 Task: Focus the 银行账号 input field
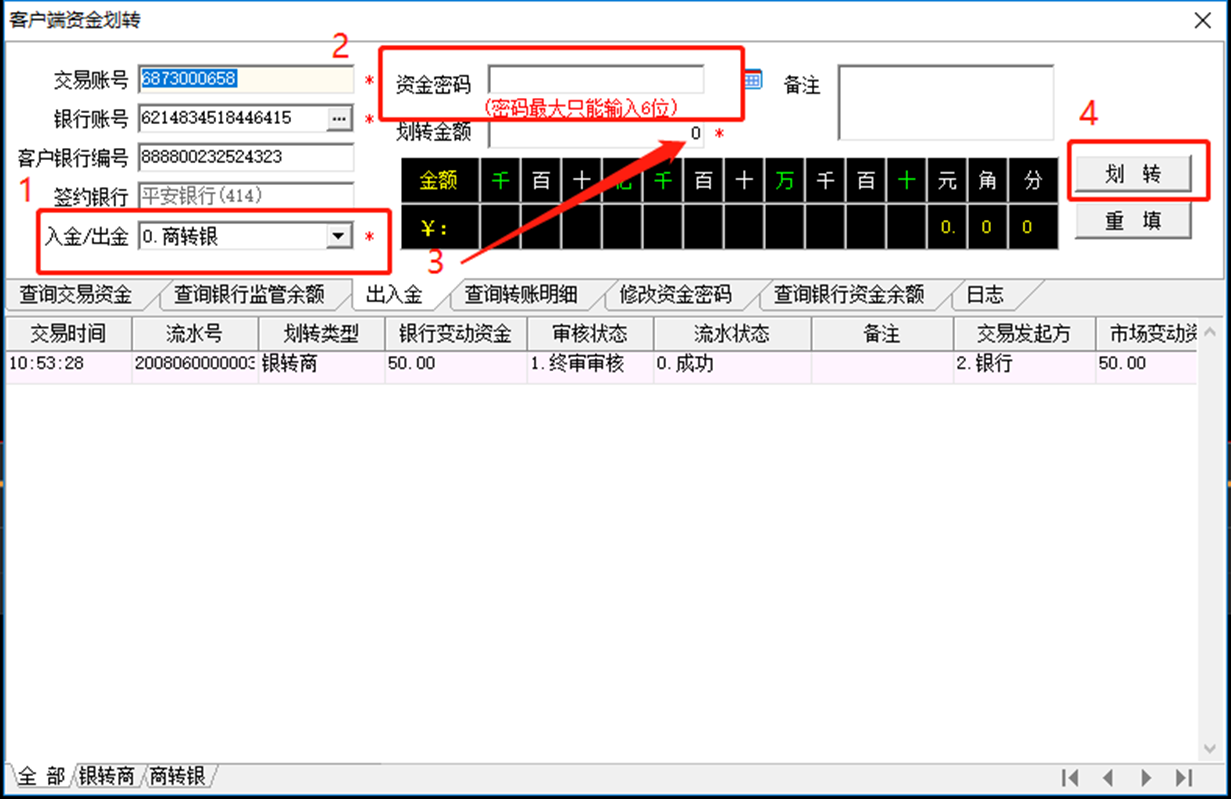tap(232, 118)
